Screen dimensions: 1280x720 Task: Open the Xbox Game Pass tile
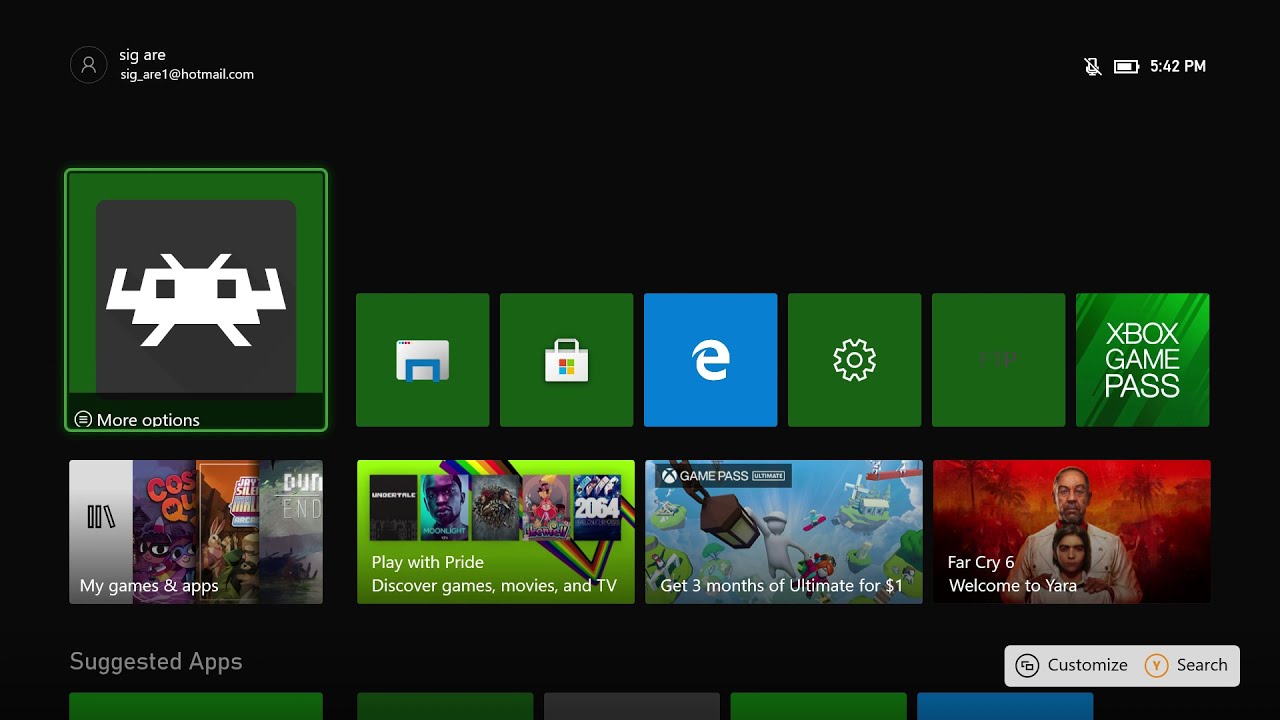pos(1143,360)
